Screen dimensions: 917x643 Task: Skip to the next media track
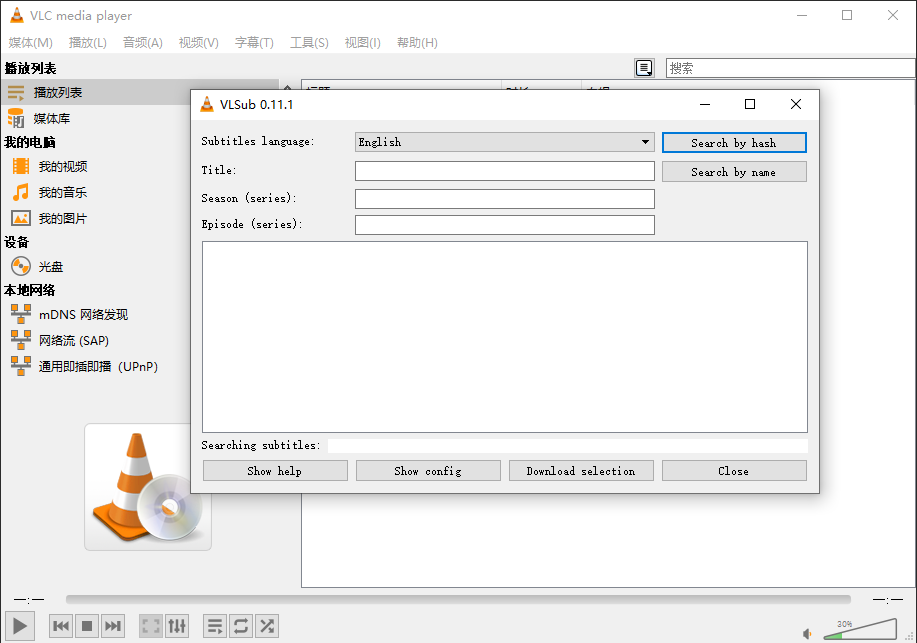[x=113, y=627]
